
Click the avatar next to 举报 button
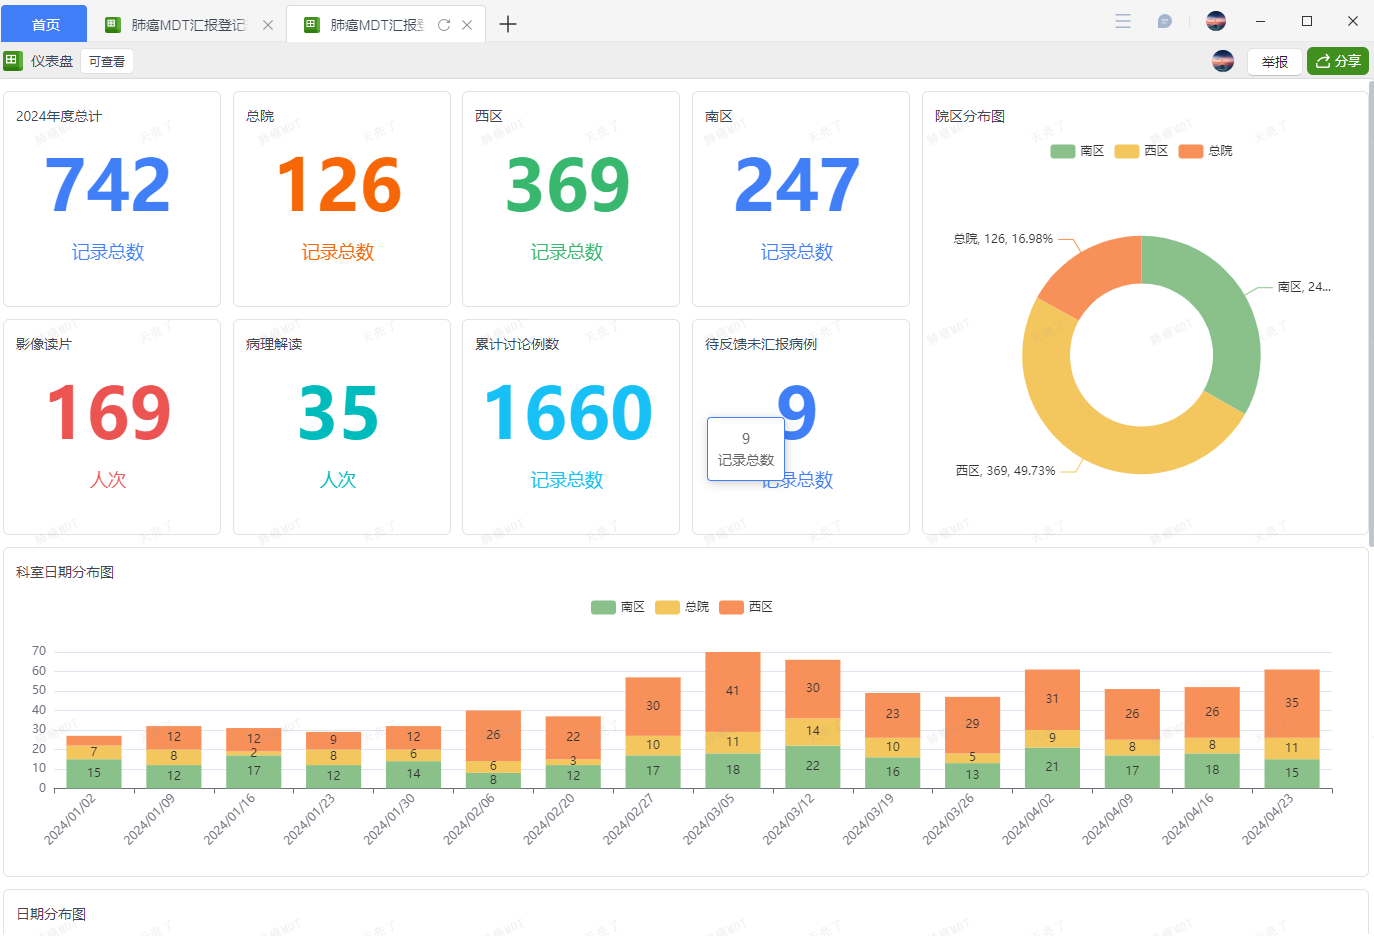pos(1223,61)
